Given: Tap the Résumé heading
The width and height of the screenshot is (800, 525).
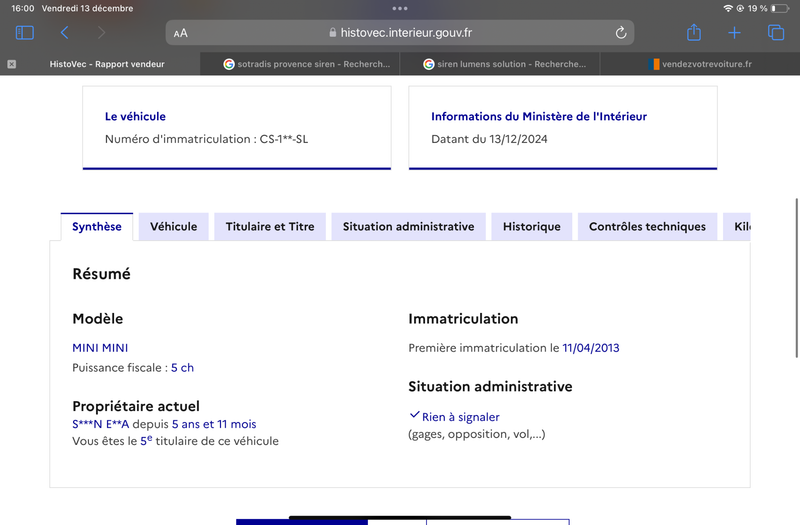Looking at the screenshot, I should click(x=102, y=274).
